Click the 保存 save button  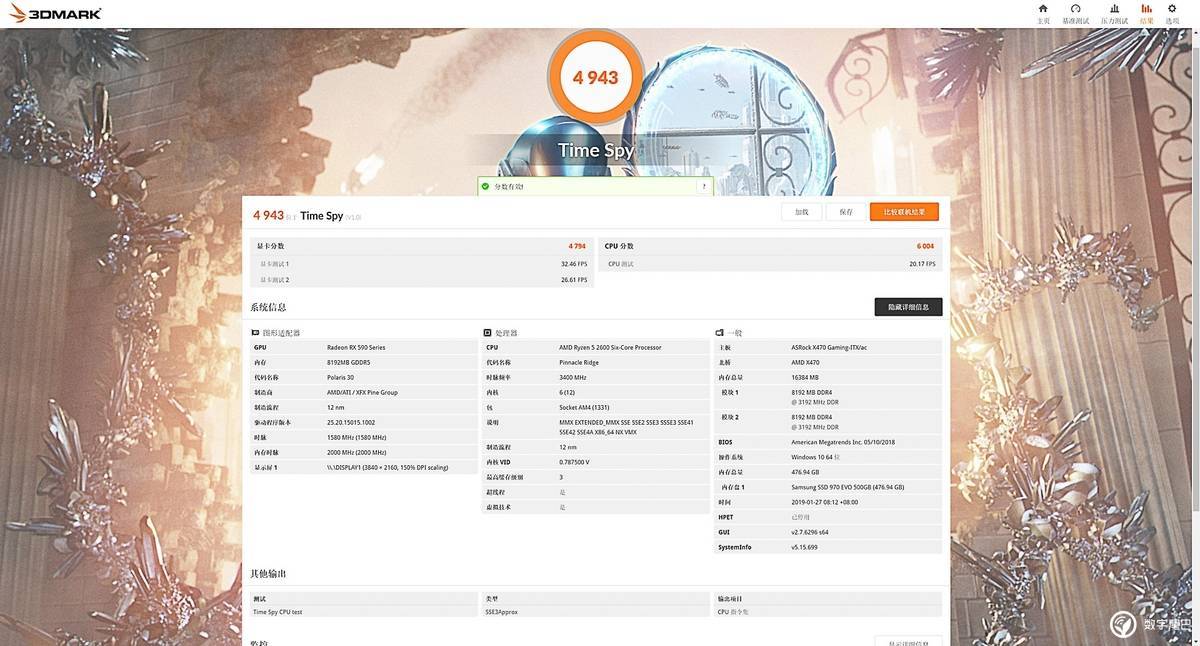click(846, 212)
